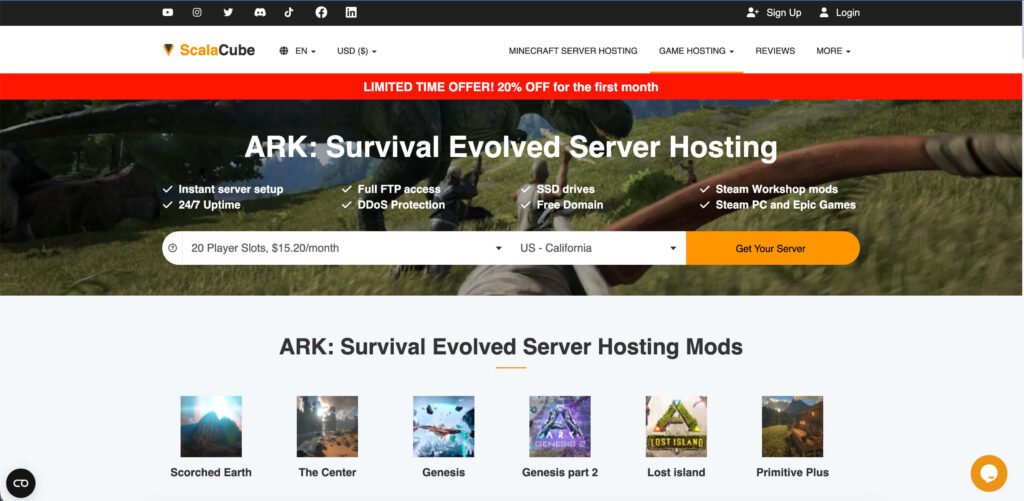Open the Facebook social icon

(x=321, y=12)
